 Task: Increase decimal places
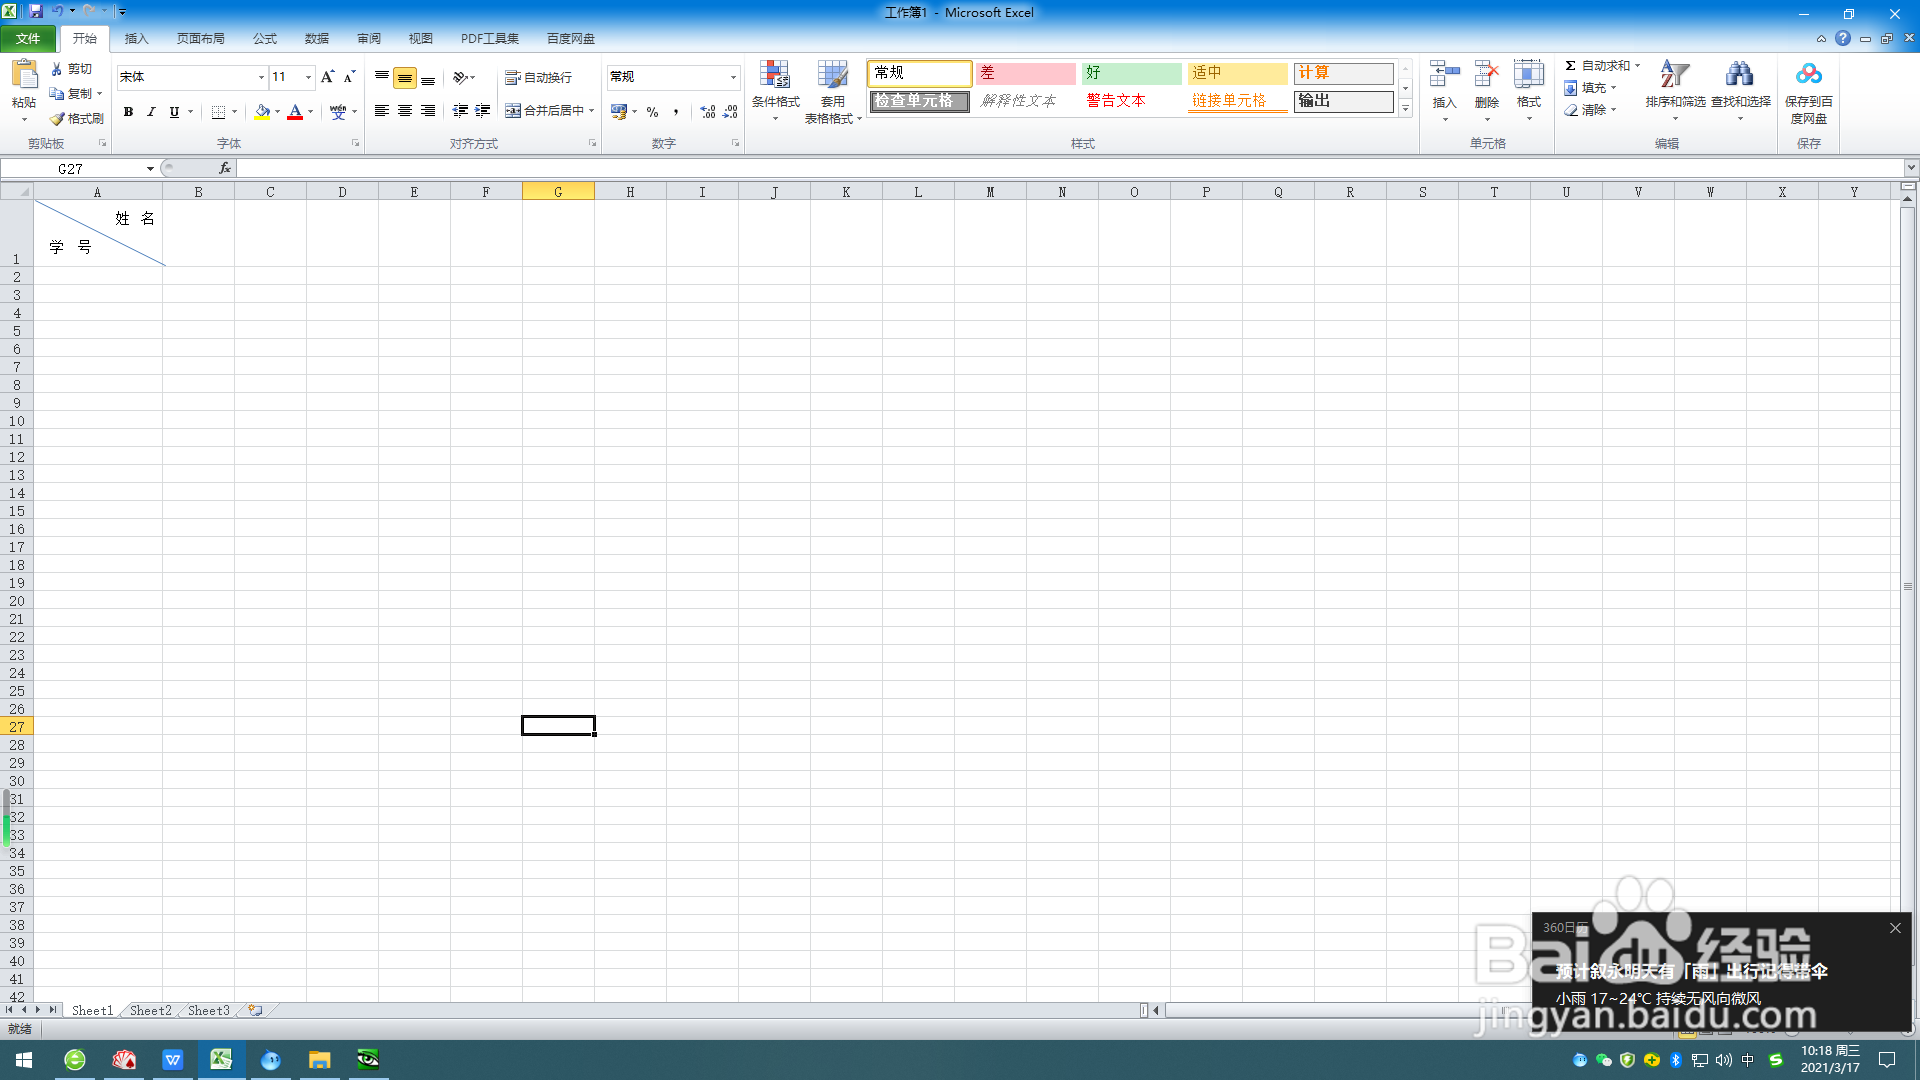point(708,112)
